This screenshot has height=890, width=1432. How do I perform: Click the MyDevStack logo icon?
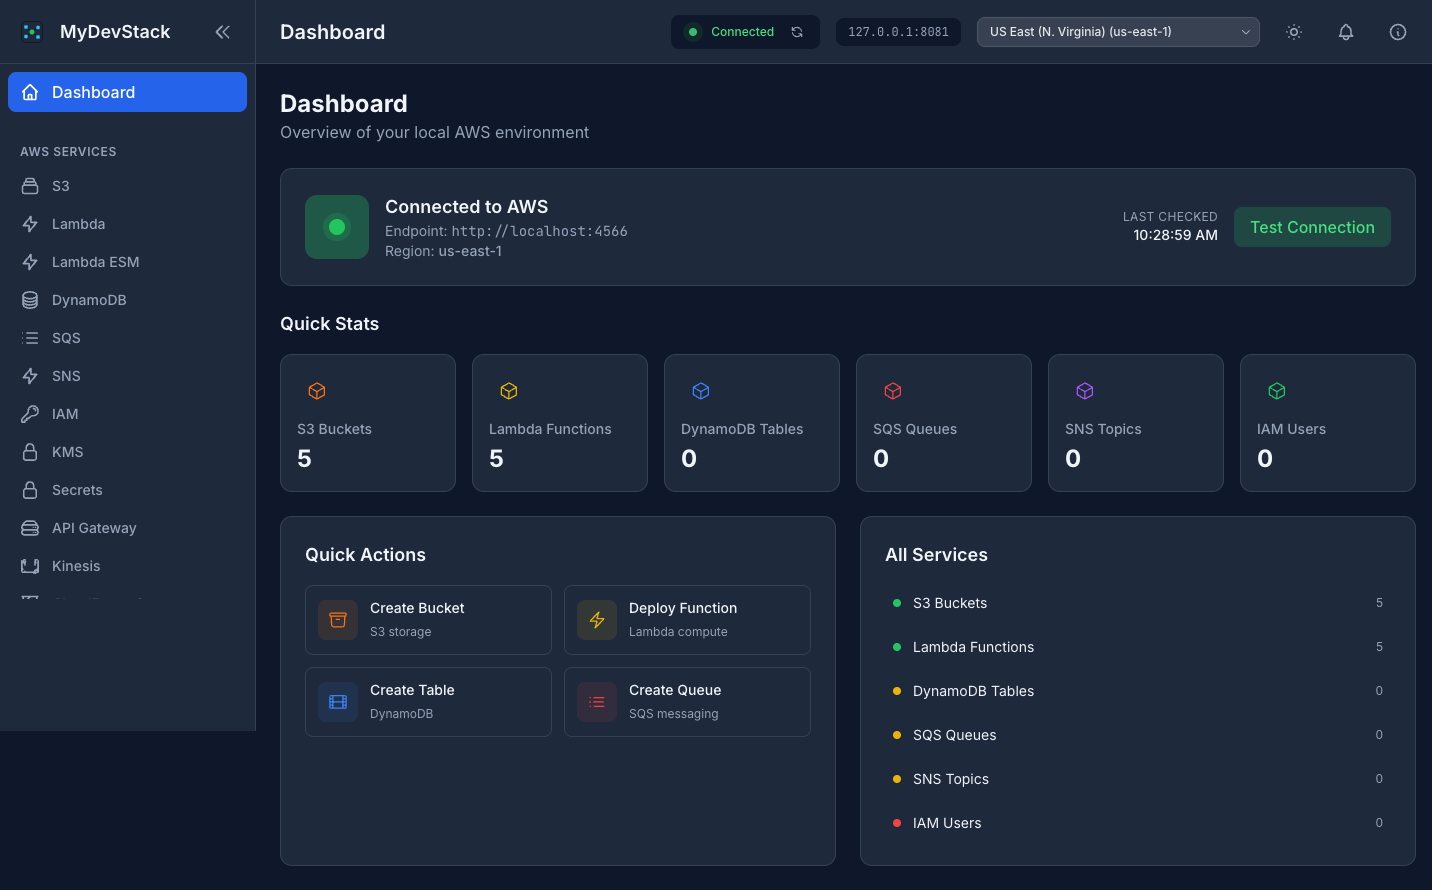(x=32, y=32)
